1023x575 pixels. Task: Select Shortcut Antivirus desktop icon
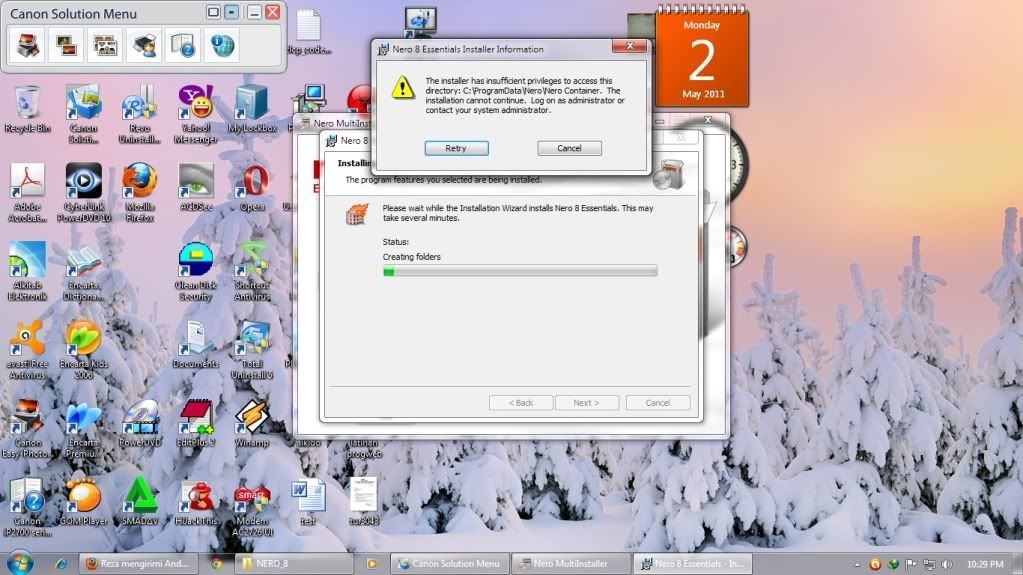[x=252, y=272]
